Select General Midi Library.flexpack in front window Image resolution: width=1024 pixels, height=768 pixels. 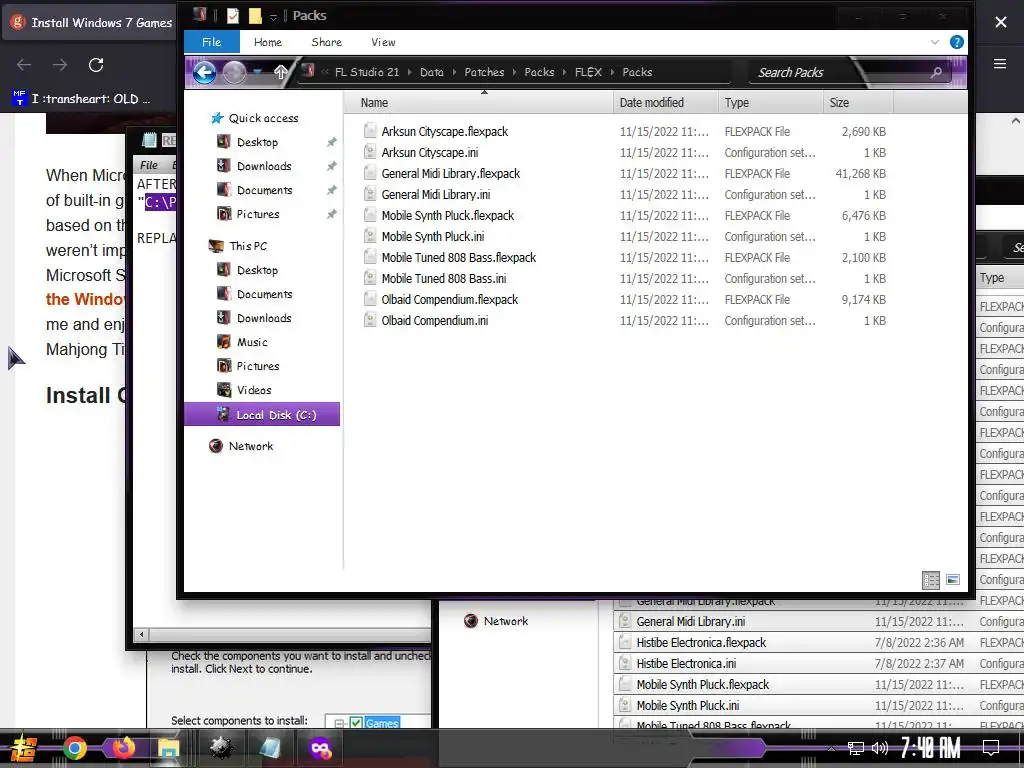click(451, 173)
